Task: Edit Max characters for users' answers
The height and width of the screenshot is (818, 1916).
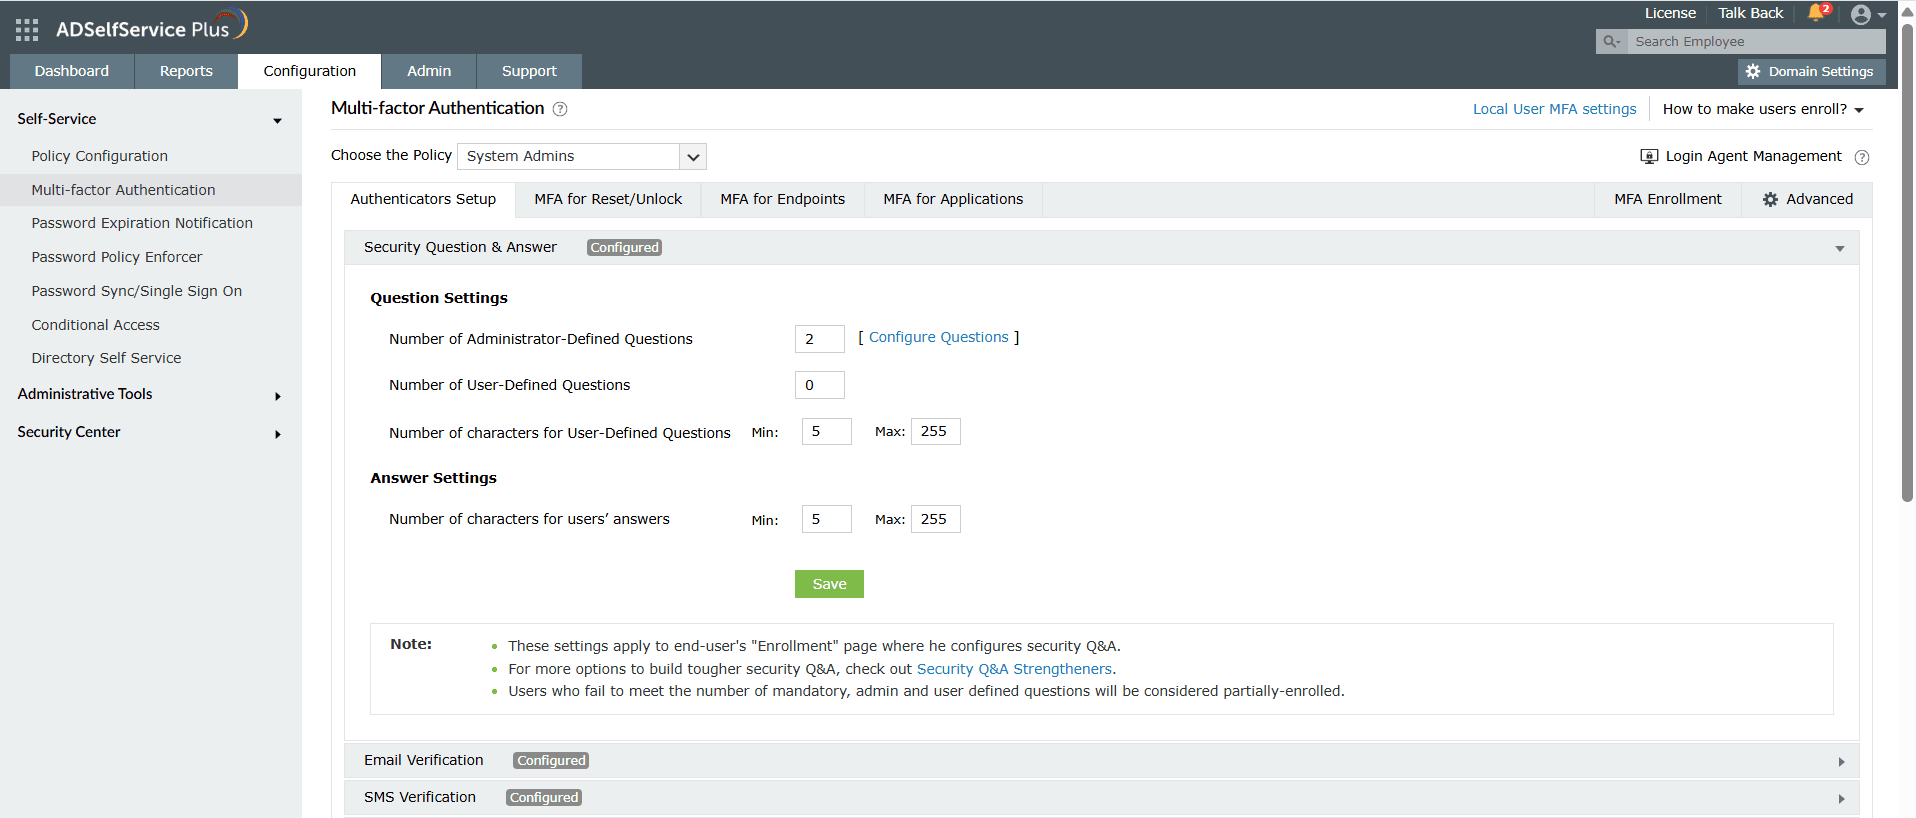Action: click(936, 519)
